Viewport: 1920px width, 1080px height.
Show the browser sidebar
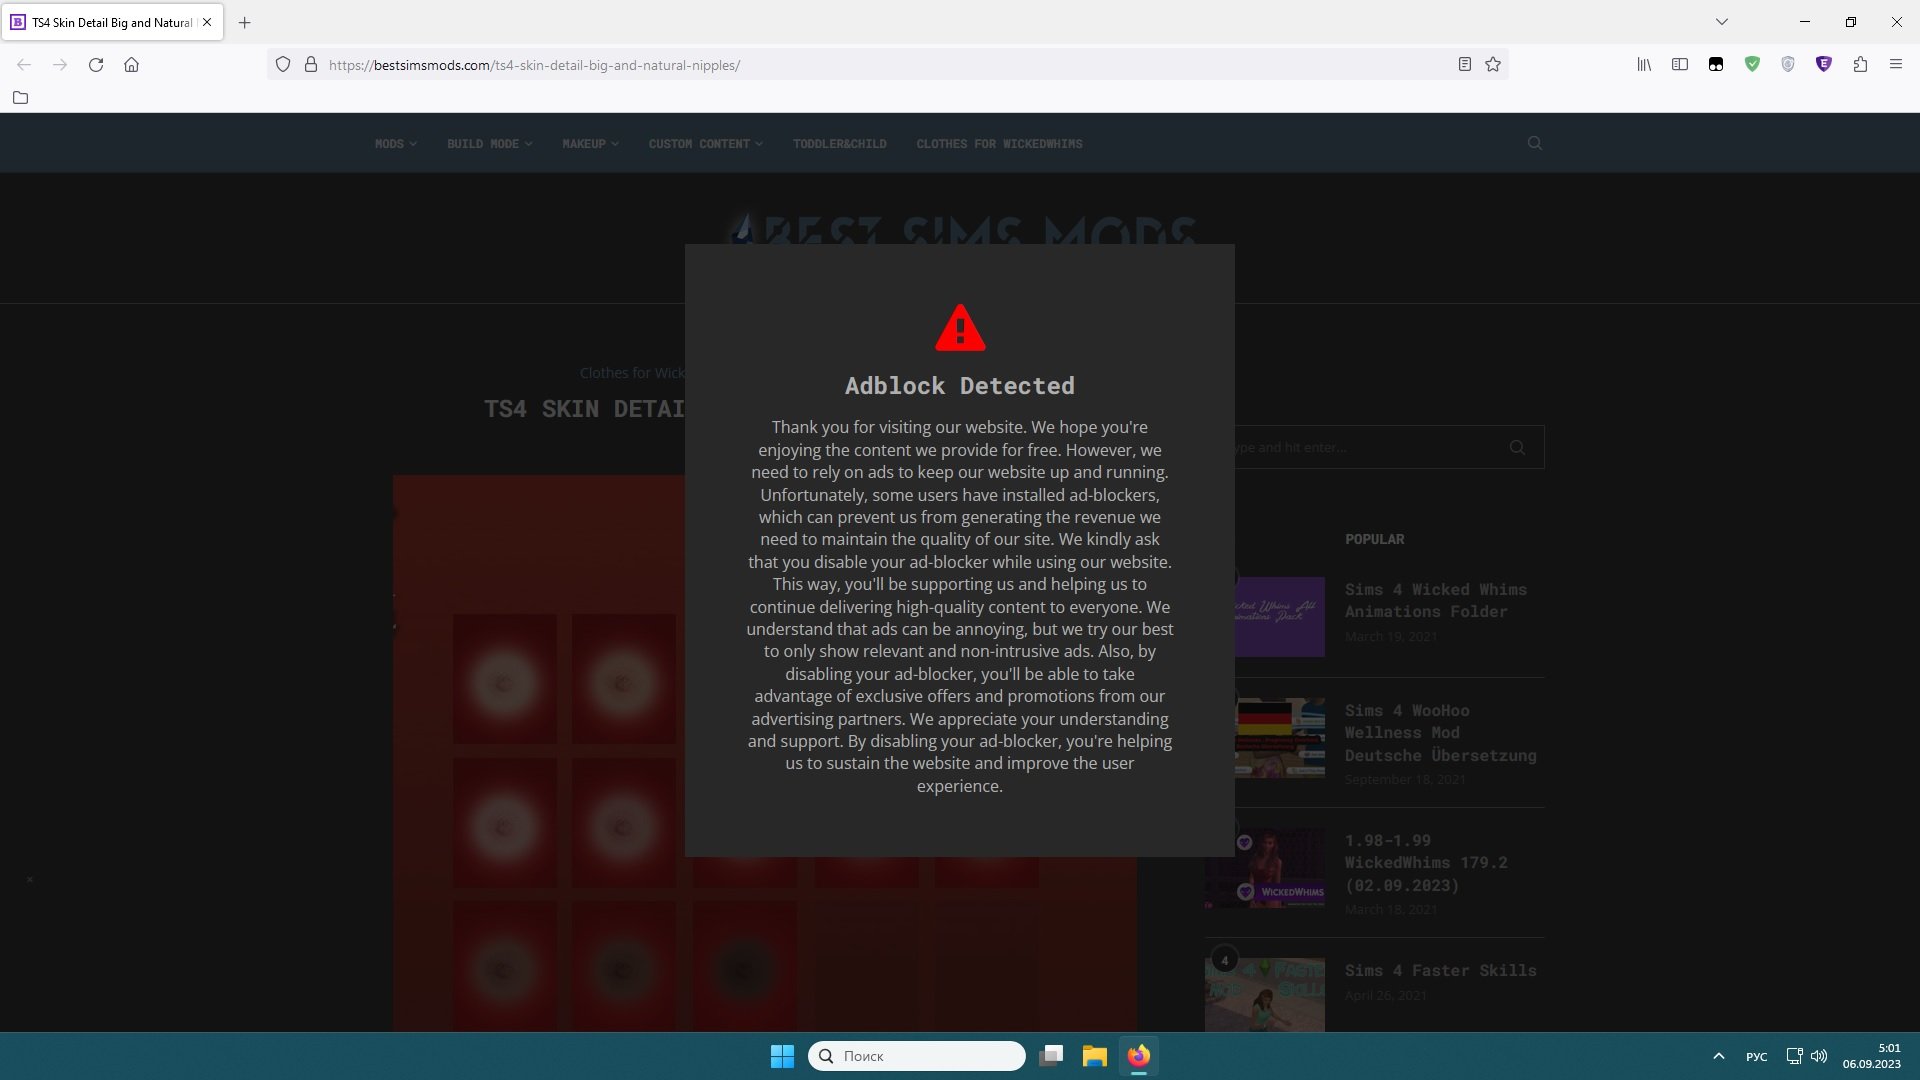click(x=1679, y=64)
